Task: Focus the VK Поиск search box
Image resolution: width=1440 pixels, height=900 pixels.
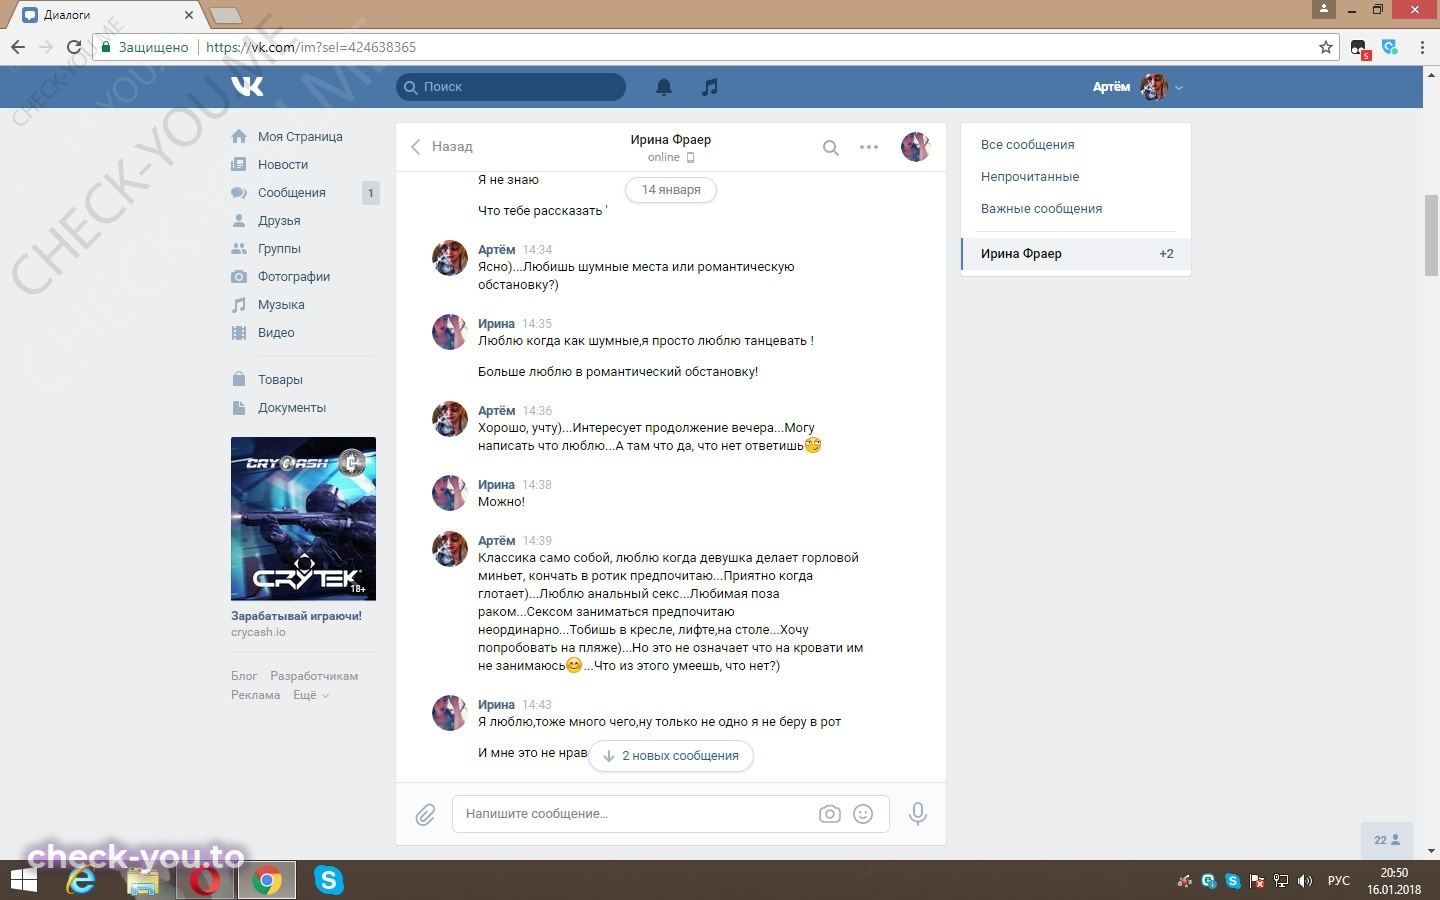Action: (x=511, y=87)
